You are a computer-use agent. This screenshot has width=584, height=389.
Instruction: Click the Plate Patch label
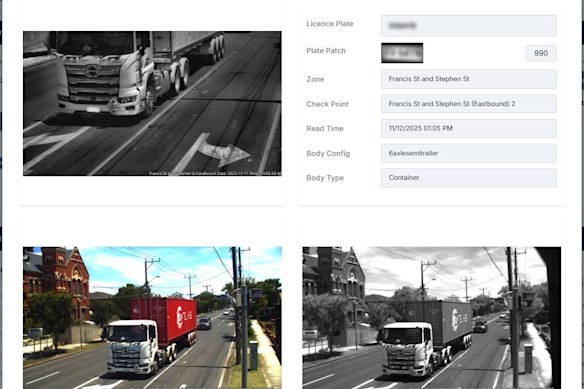tap(326, 51)
